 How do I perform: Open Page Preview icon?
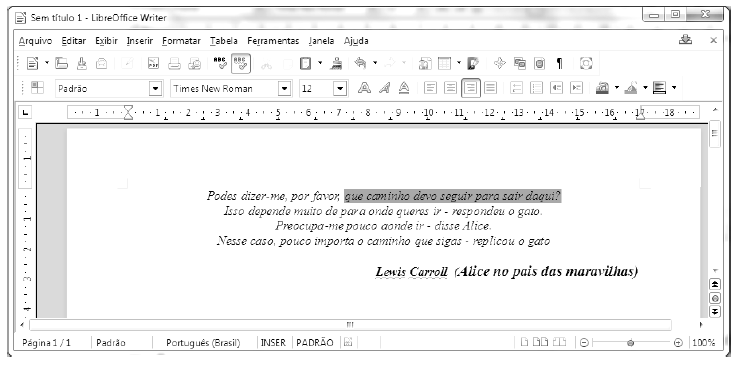point(195,63)
